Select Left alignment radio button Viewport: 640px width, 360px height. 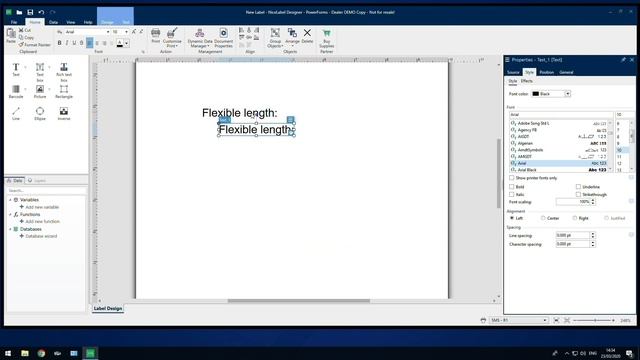(512, 218)
